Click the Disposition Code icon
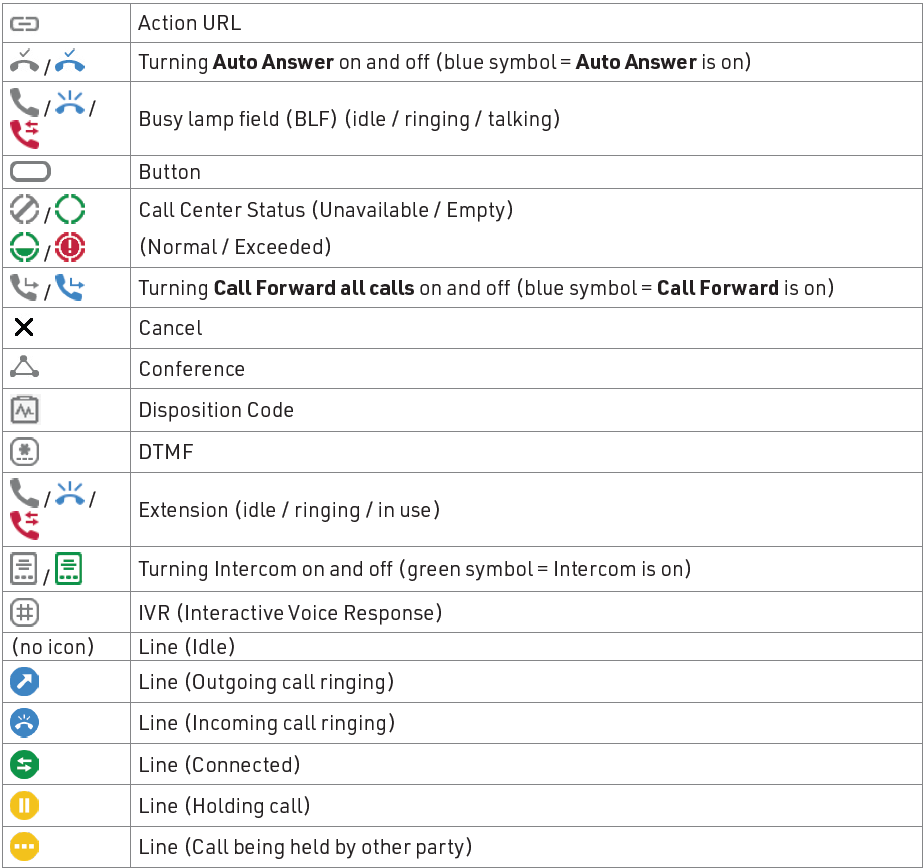The image size is (923, 868). coord(24,410)
